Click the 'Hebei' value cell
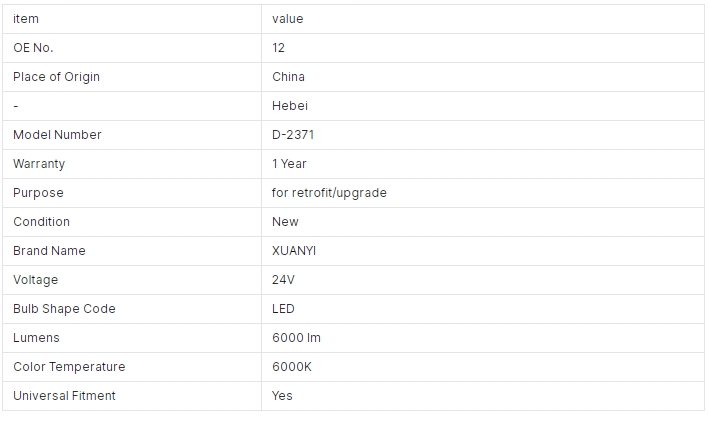709x421 pixels. point(482,106)
